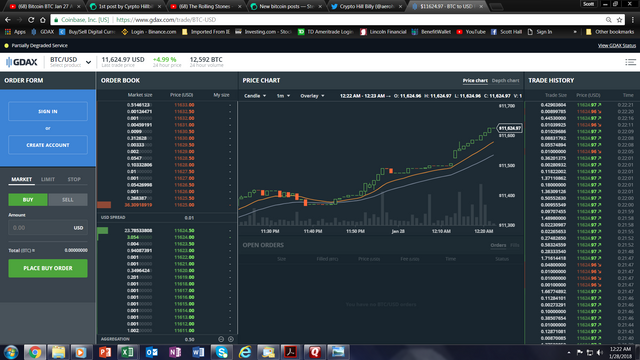
Task: Open the Apps bookmark shortcut
Action: [15, 32]
